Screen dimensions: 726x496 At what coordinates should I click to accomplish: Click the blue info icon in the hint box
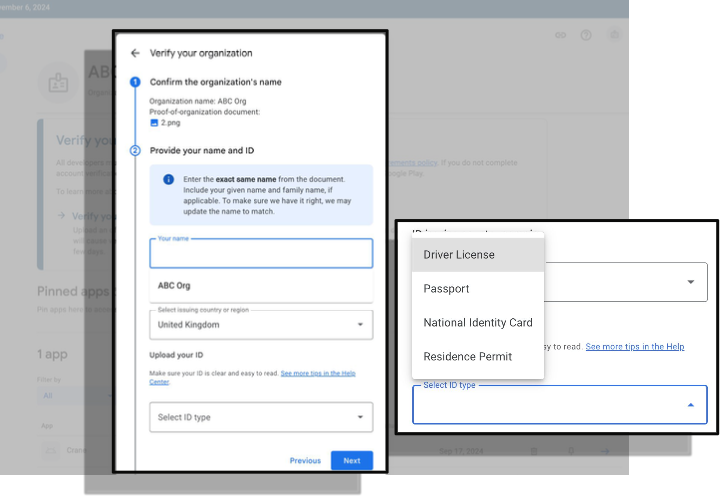click(169, 179)
